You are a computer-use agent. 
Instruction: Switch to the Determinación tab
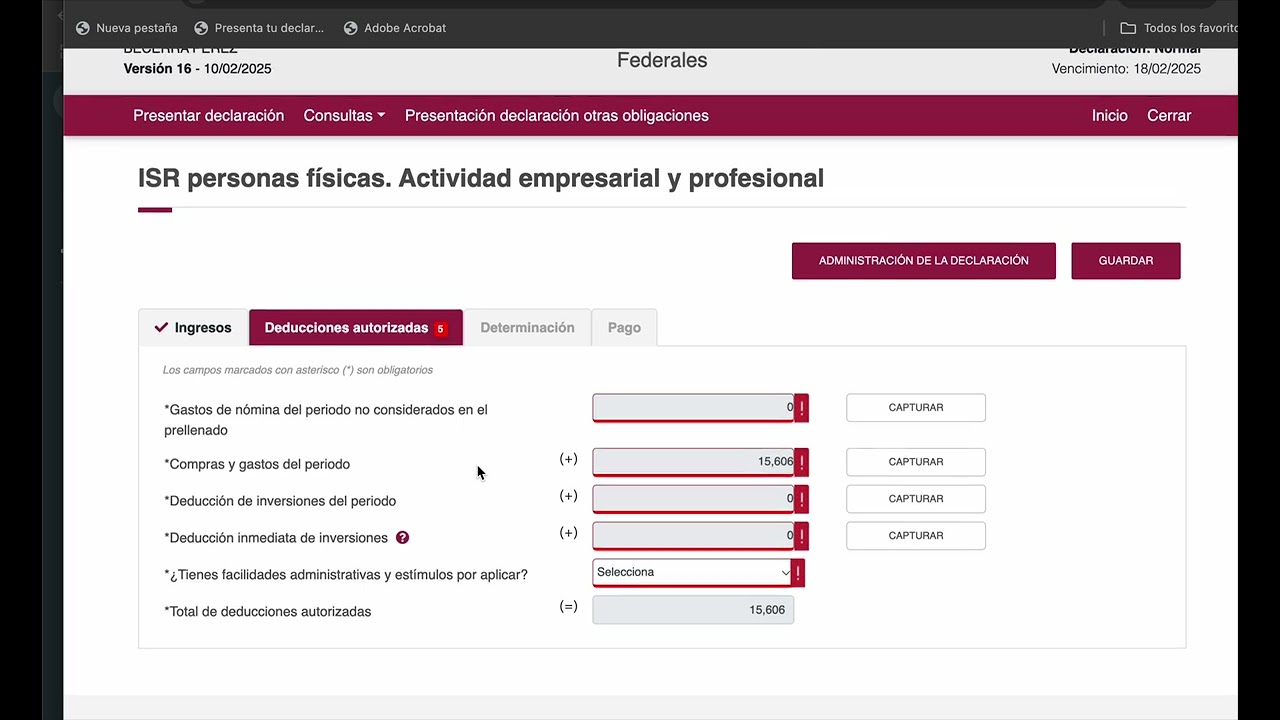click(527, 328)
